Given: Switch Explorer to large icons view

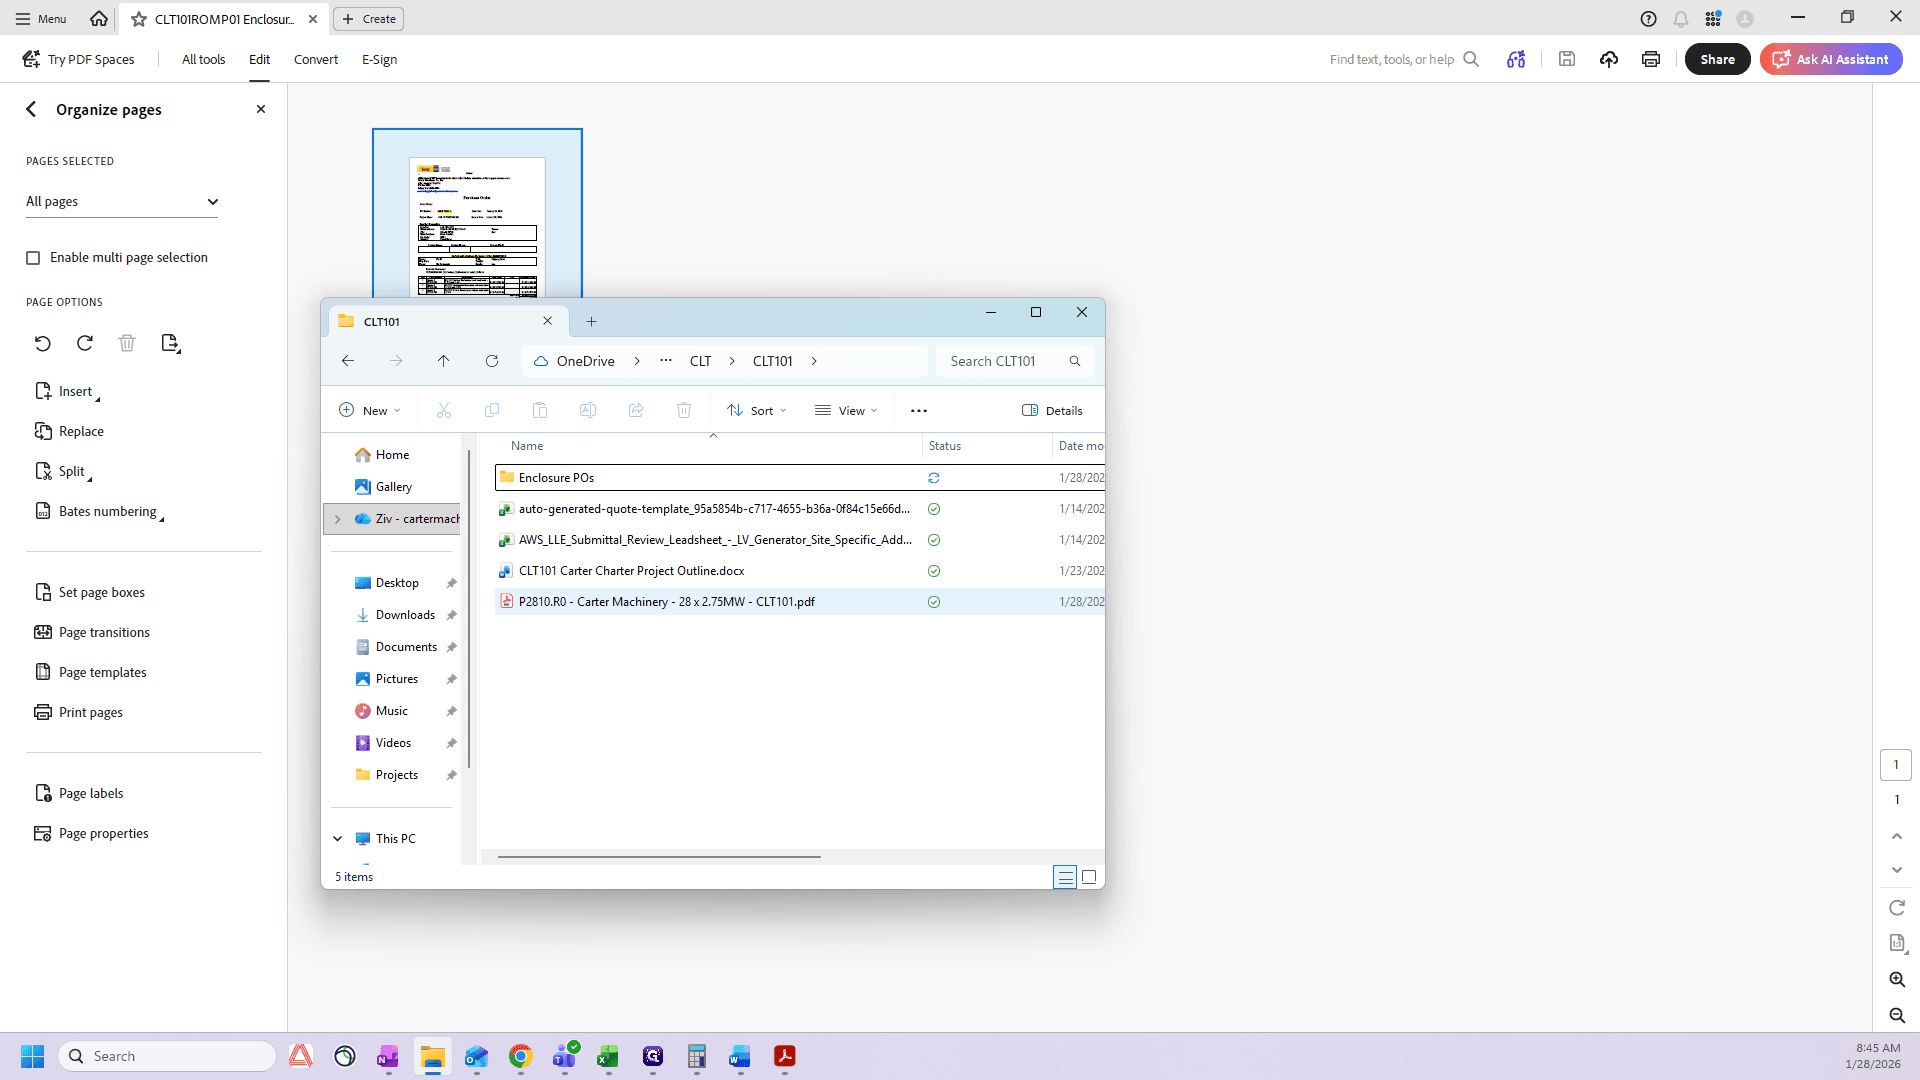Looking at the screenshot, I should [1089, 877].
